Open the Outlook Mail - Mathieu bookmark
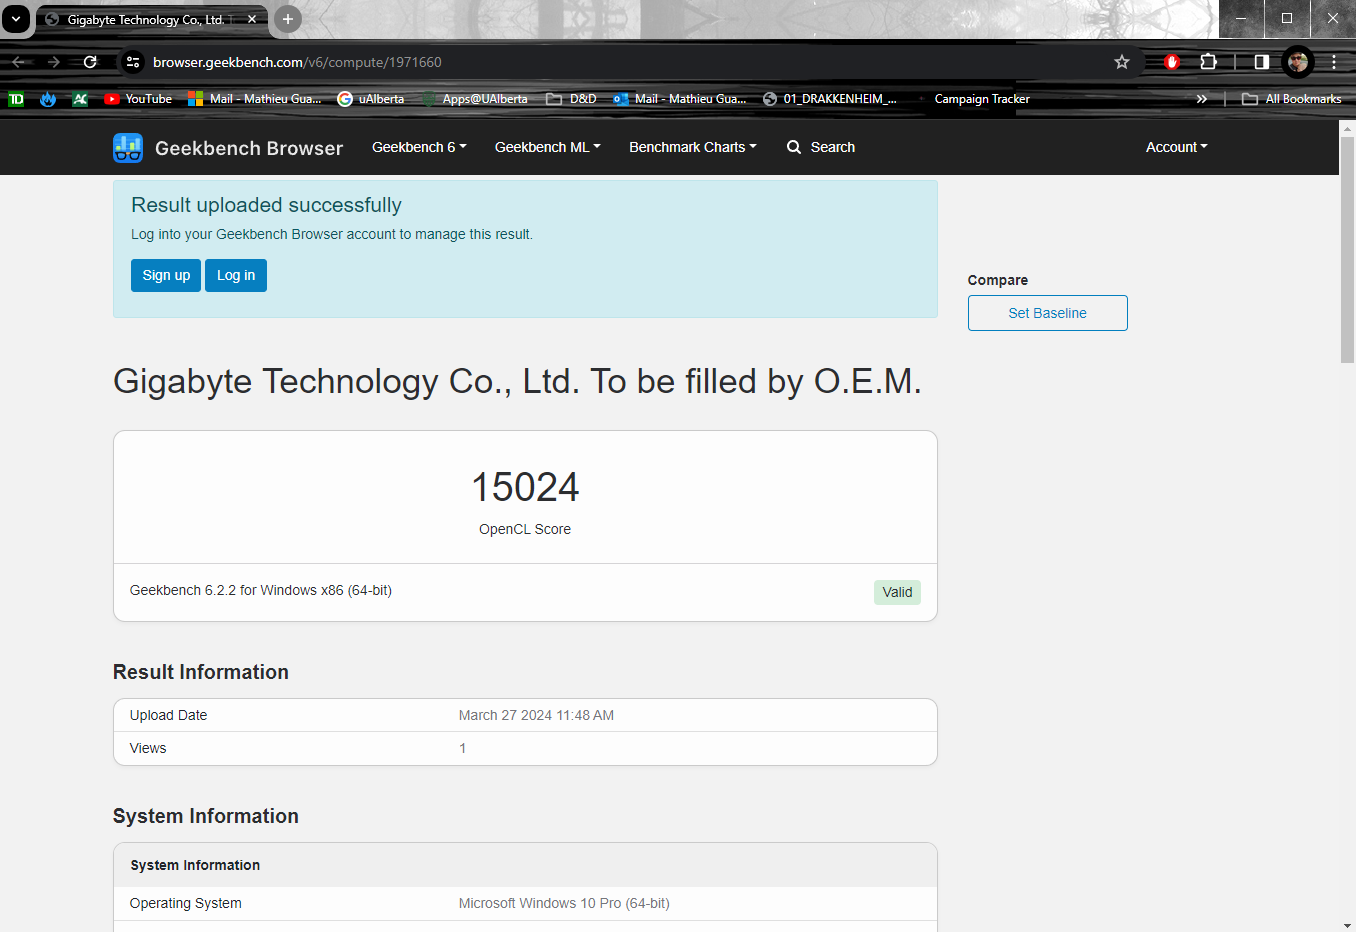Image resolution: width=1356 pixels, height=932 pixels. pos(680,99)
